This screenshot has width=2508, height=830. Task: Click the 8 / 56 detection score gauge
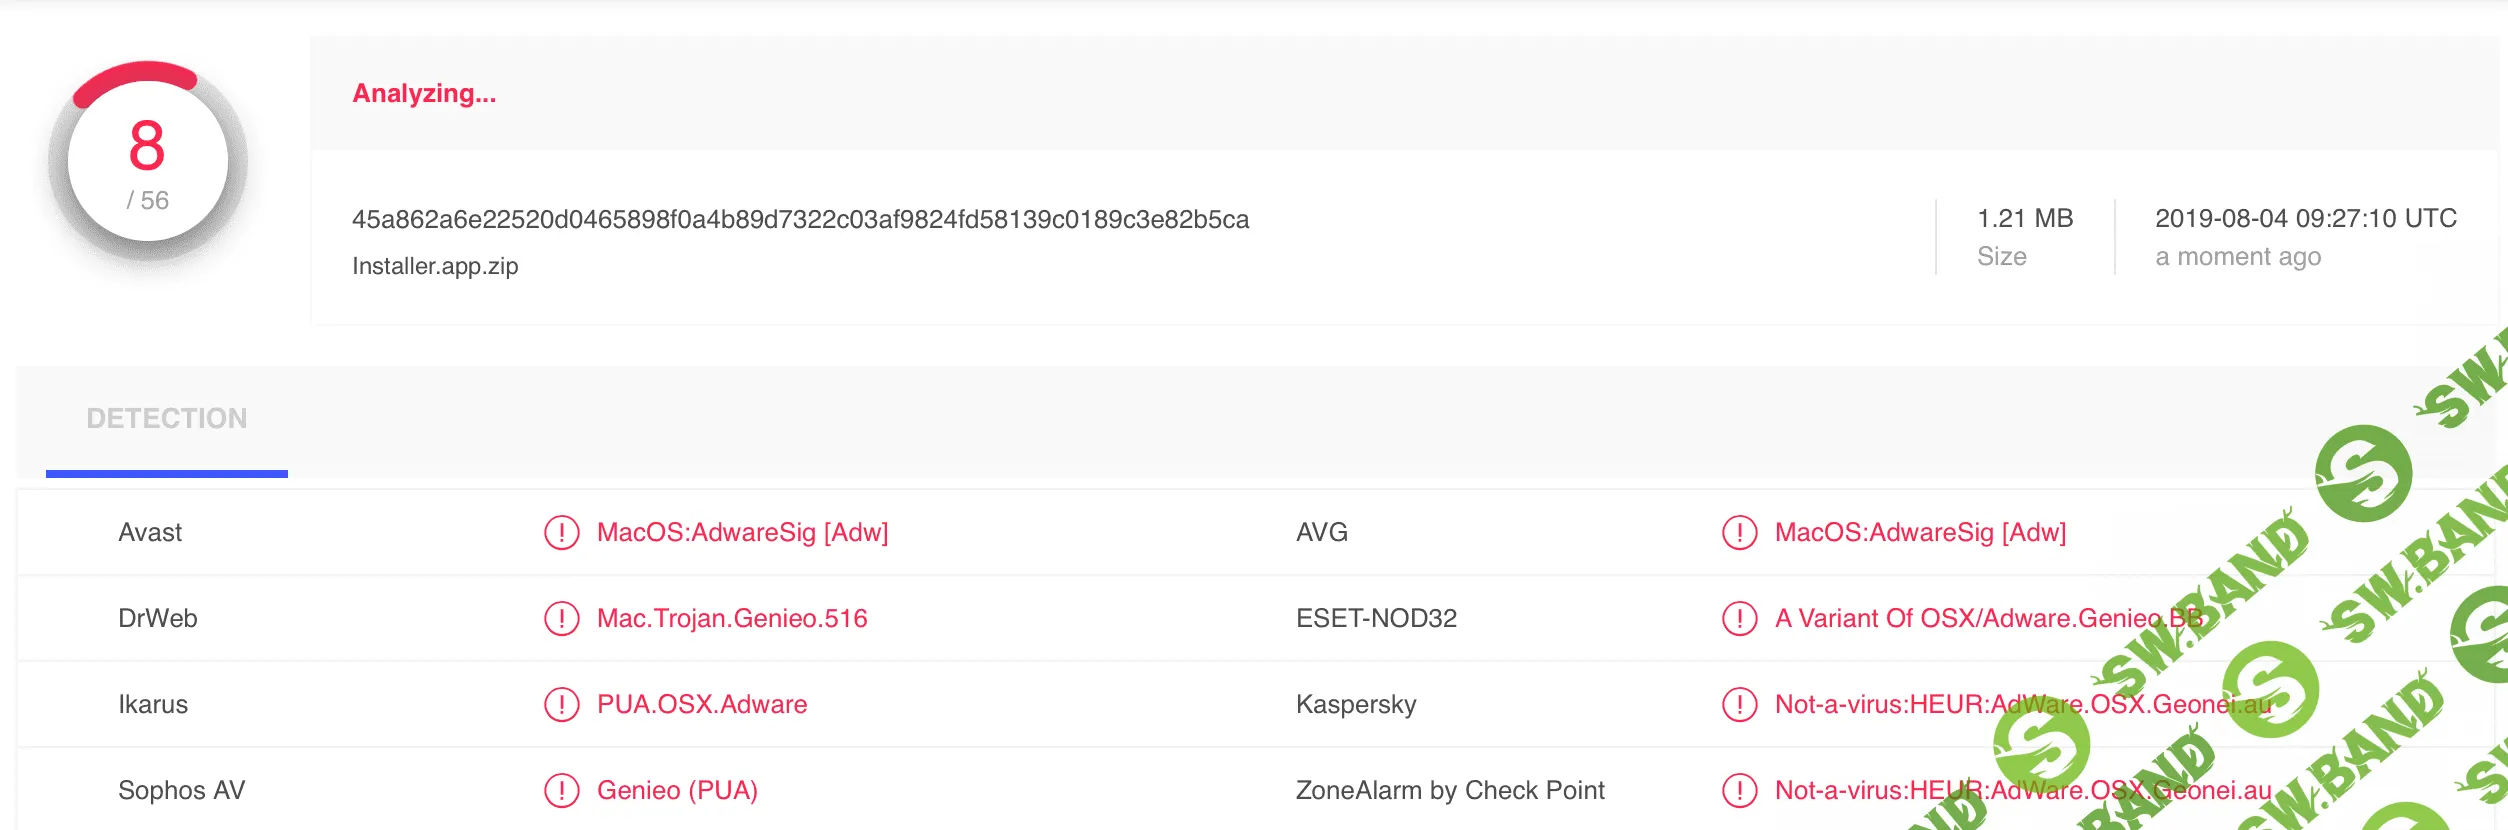(x=148, y=161)
